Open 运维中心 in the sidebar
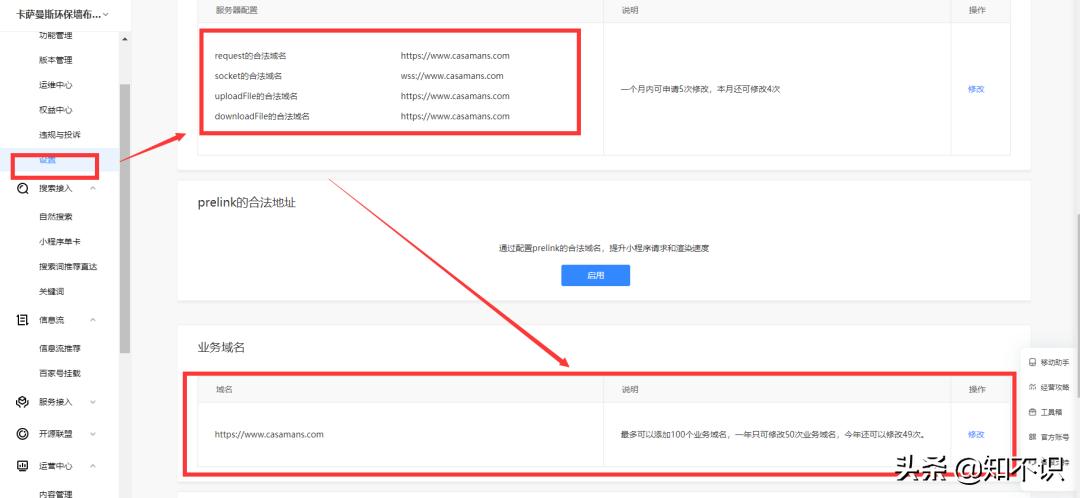The height and width of the screenshot is (498, 1080). click(56, 85)
